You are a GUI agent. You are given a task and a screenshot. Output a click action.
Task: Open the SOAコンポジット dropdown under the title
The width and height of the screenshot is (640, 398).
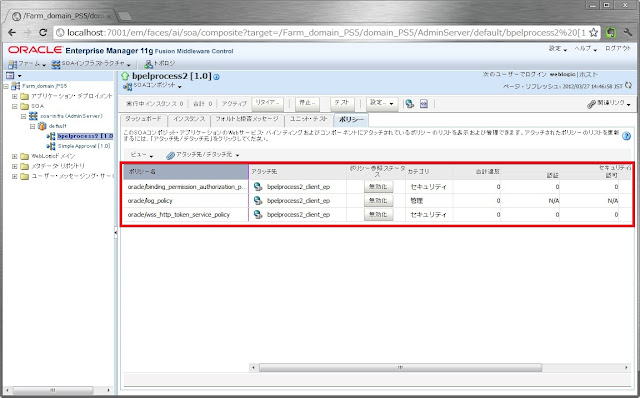(152, 86)
